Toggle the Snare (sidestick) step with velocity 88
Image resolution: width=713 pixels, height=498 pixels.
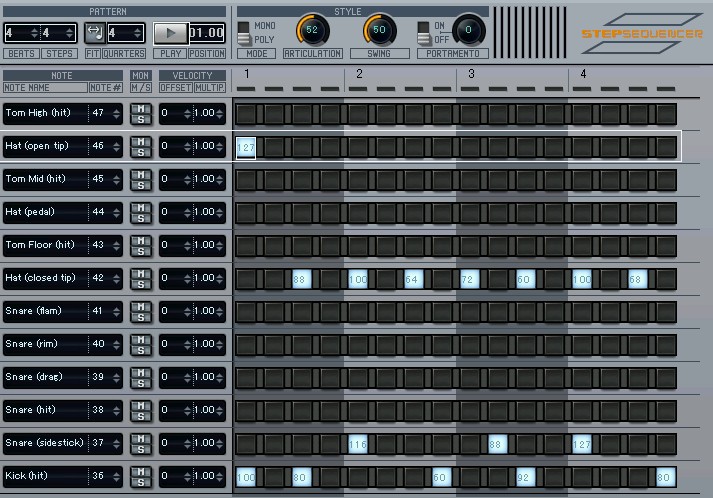498,444
